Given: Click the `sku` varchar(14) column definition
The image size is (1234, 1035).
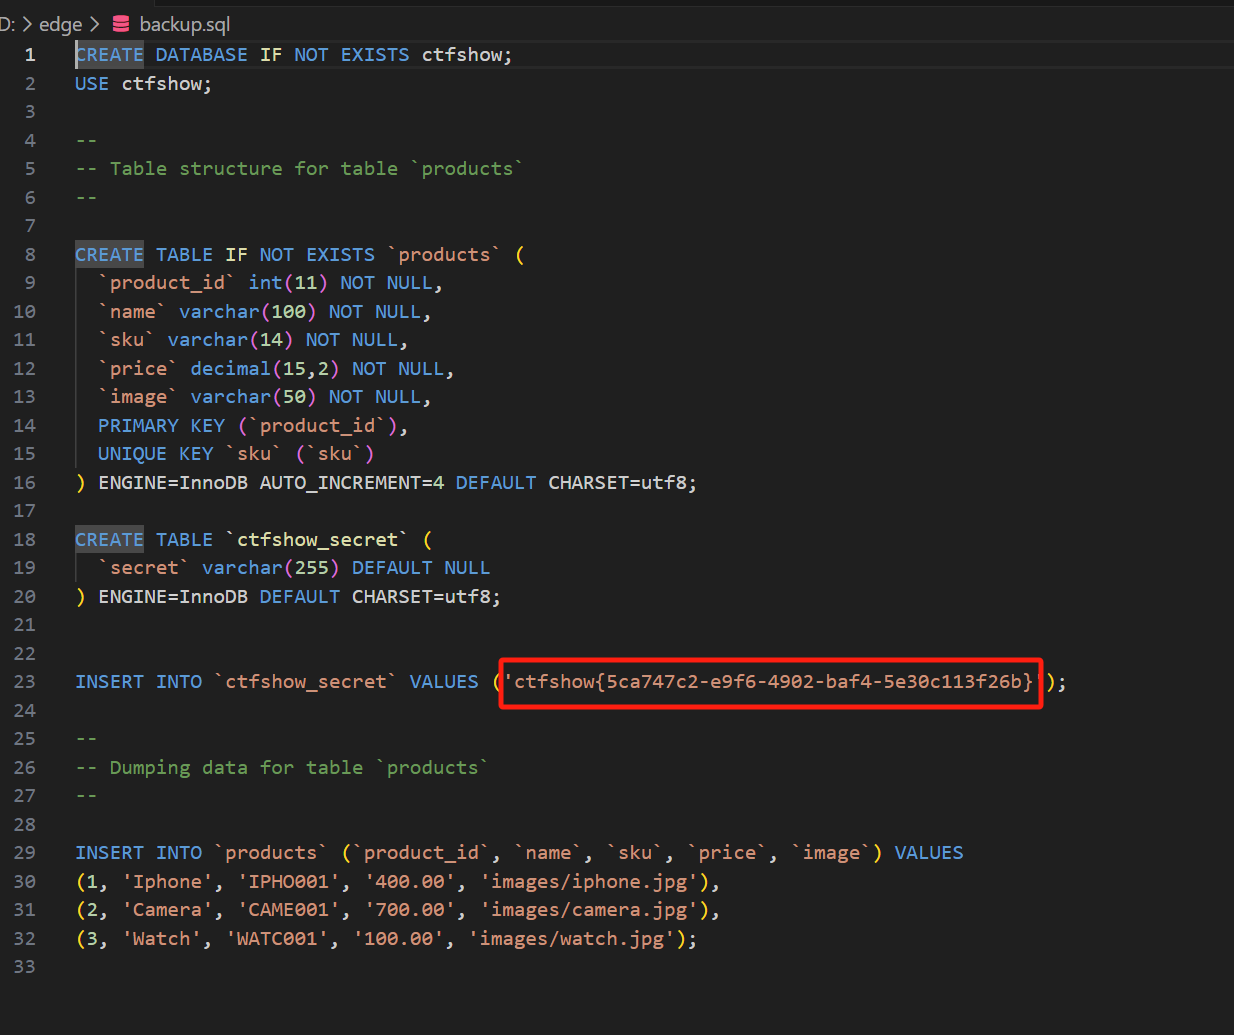Looking at the screenshot, I should pyautogui.click(x=253, y=340).
